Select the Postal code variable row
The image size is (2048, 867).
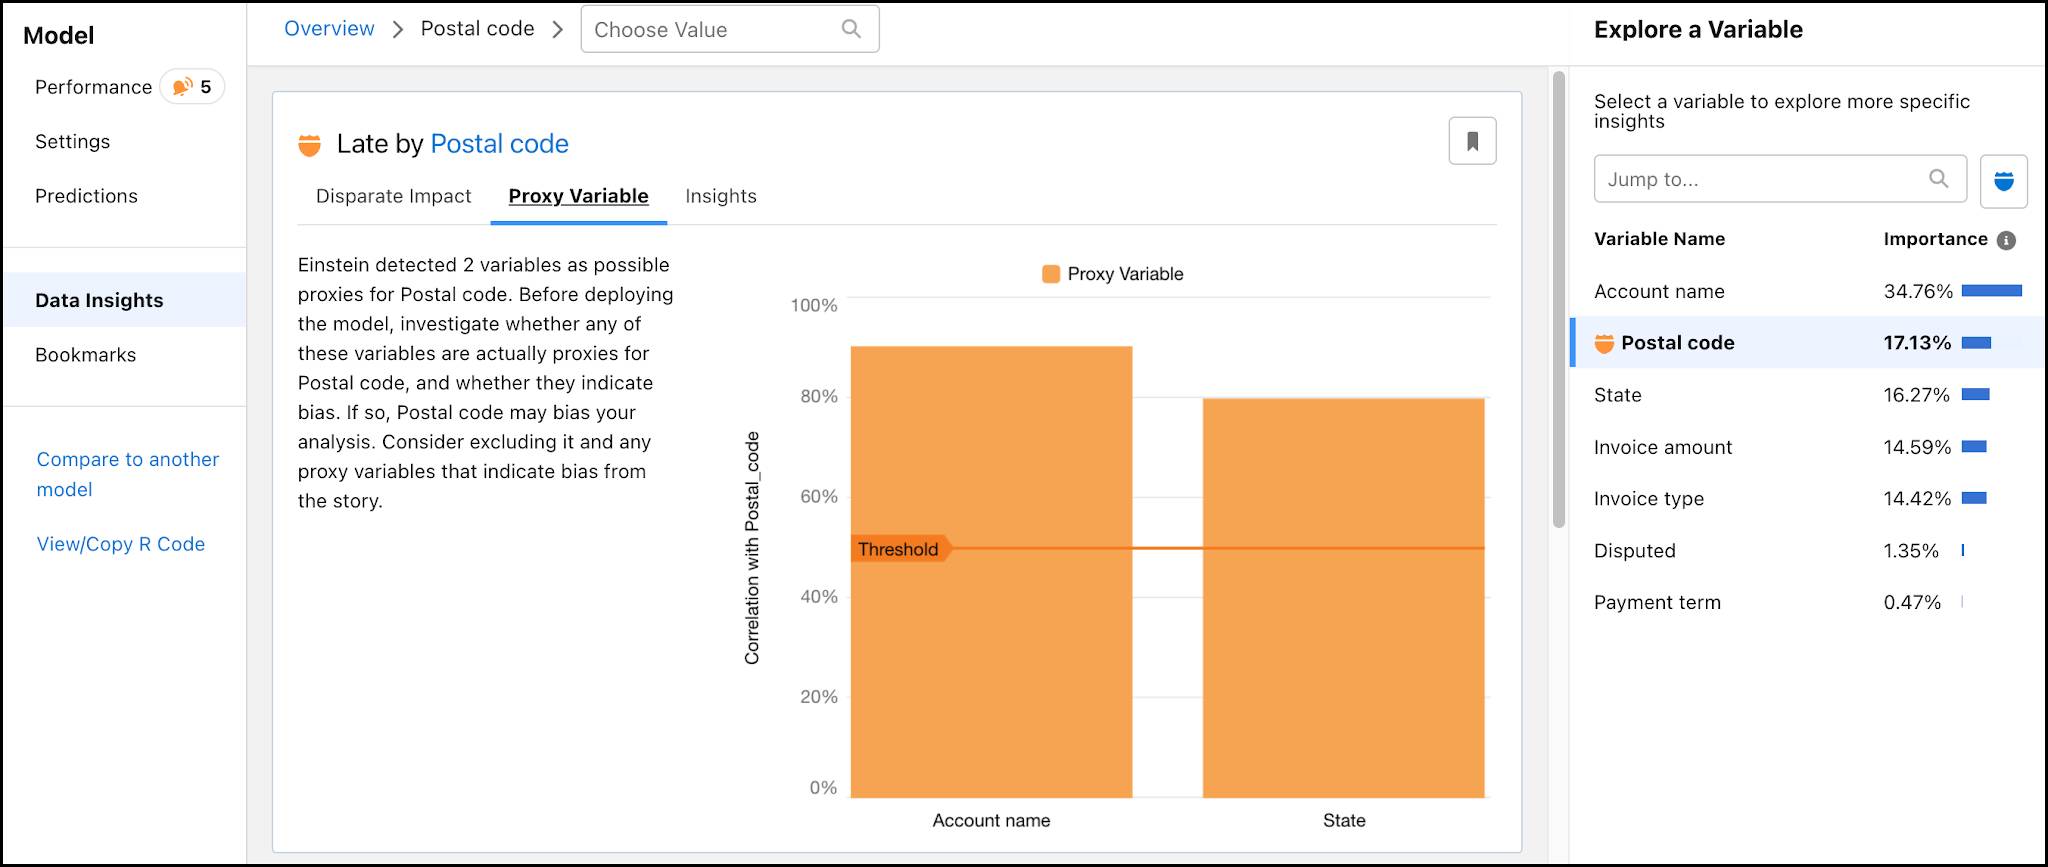pyautogui.click(x=1808, y=343)
